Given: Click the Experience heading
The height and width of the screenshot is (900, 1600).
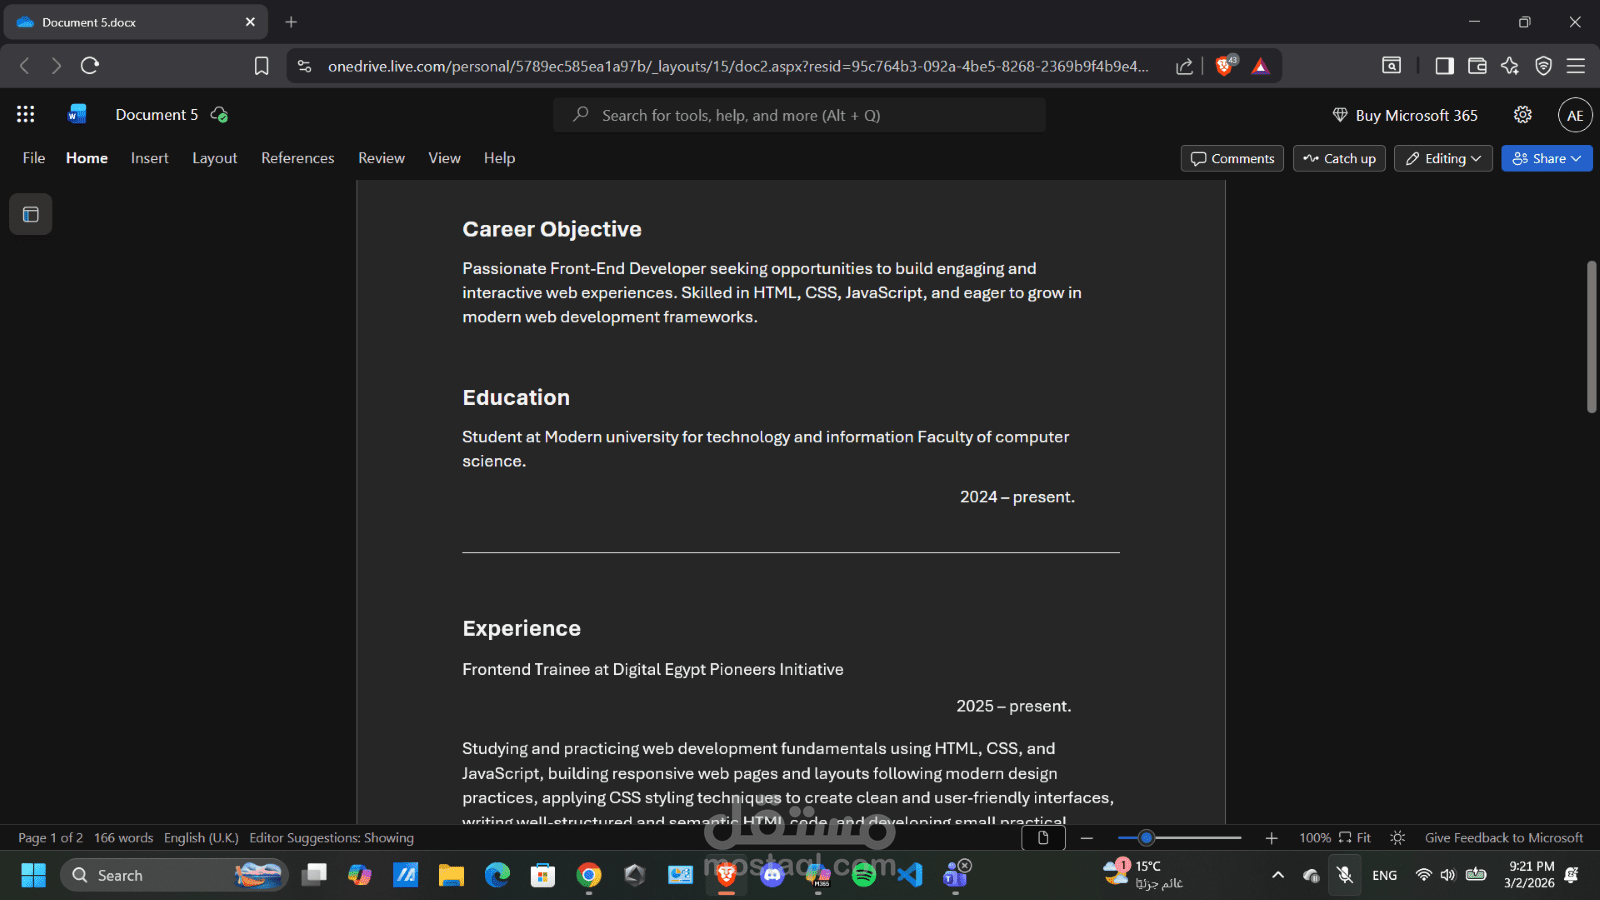Looking at the screenshot, I should click(521, 628).
